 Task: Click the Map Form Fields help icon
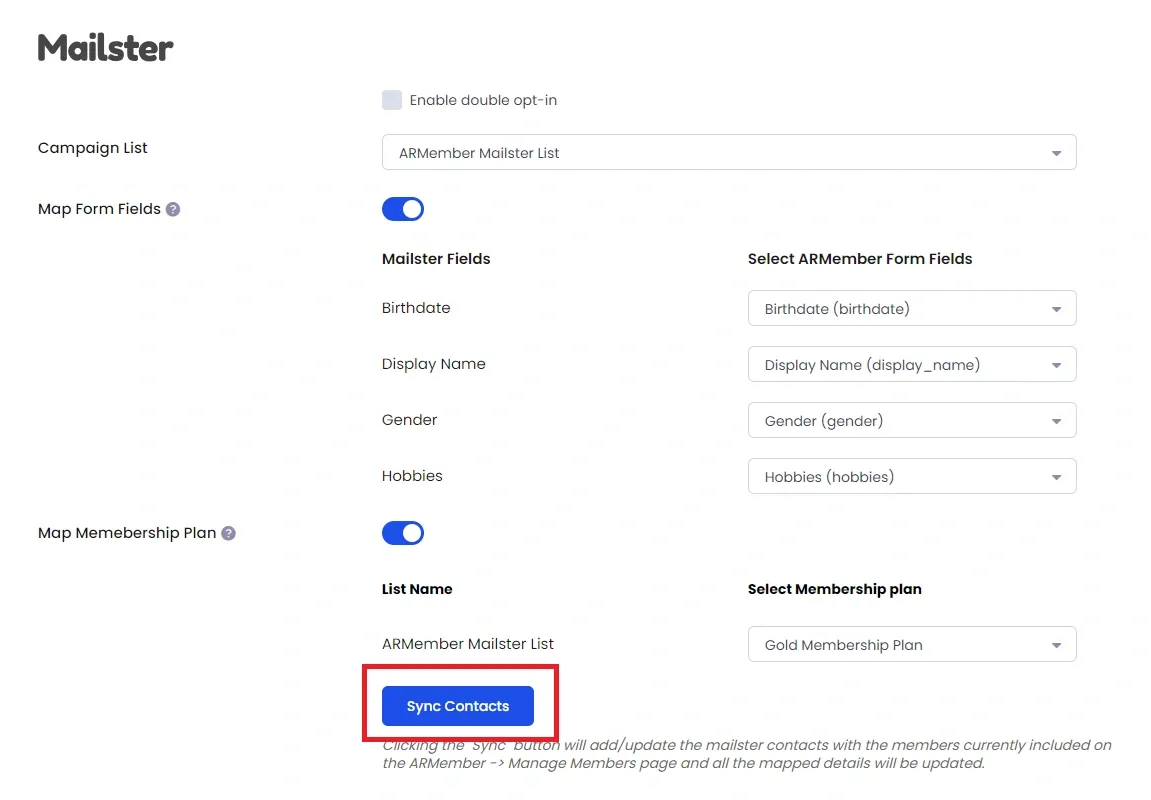pos(173,209)
